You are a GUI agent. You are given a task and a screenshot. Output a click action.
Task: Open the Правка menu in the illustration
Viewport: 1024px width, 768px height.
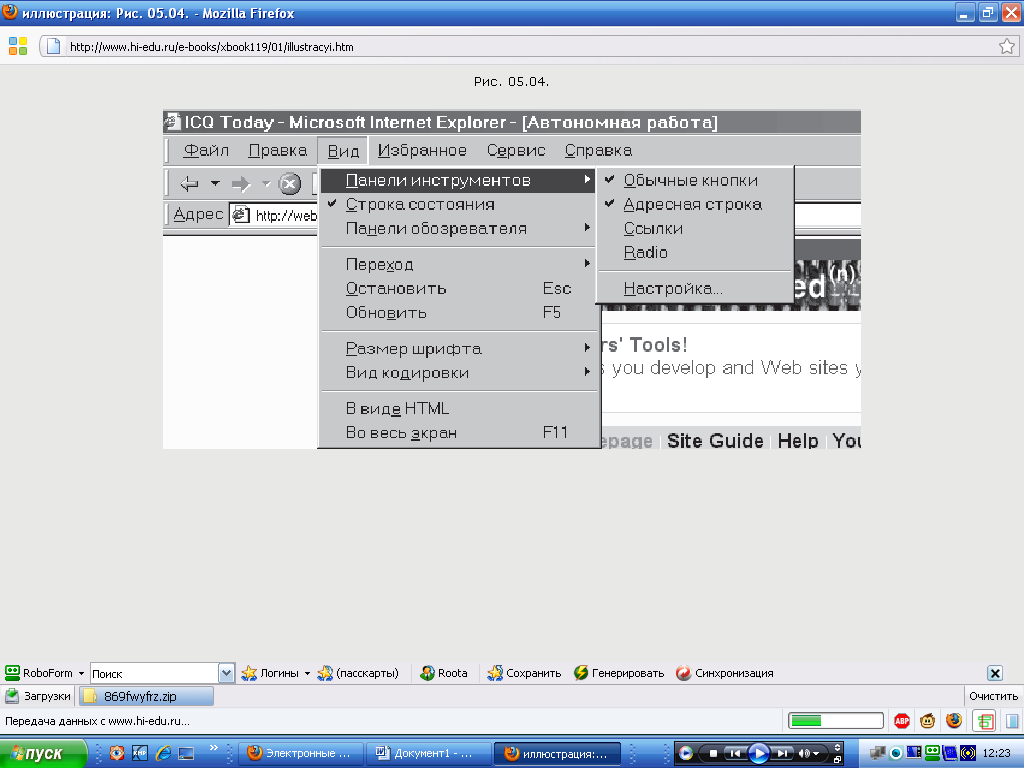(278, 150)
